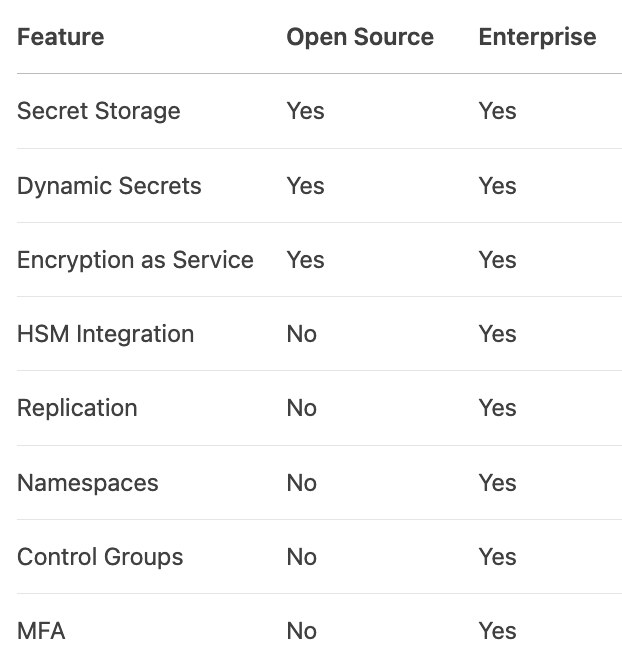Select the Namespaces feature cell
The width and height of the screenshot is (622, 664).
(88, 483)
